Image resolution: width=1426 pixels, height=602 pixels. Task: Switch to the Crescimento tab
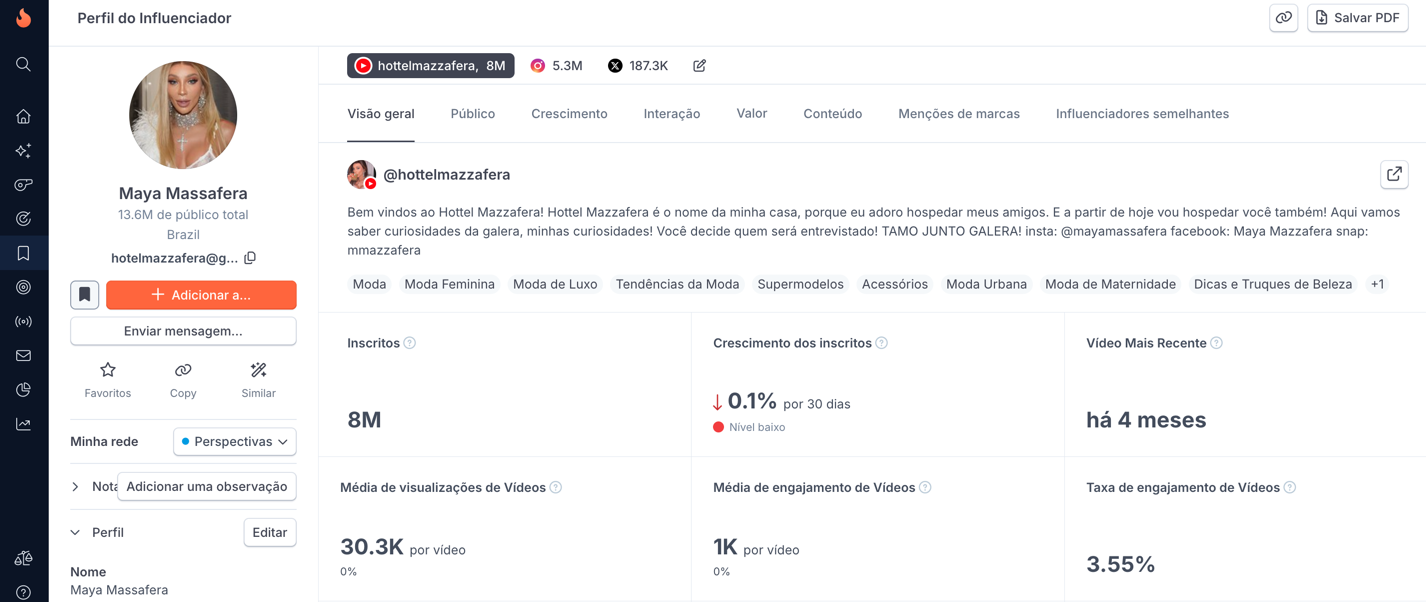(x=569, y=114)
